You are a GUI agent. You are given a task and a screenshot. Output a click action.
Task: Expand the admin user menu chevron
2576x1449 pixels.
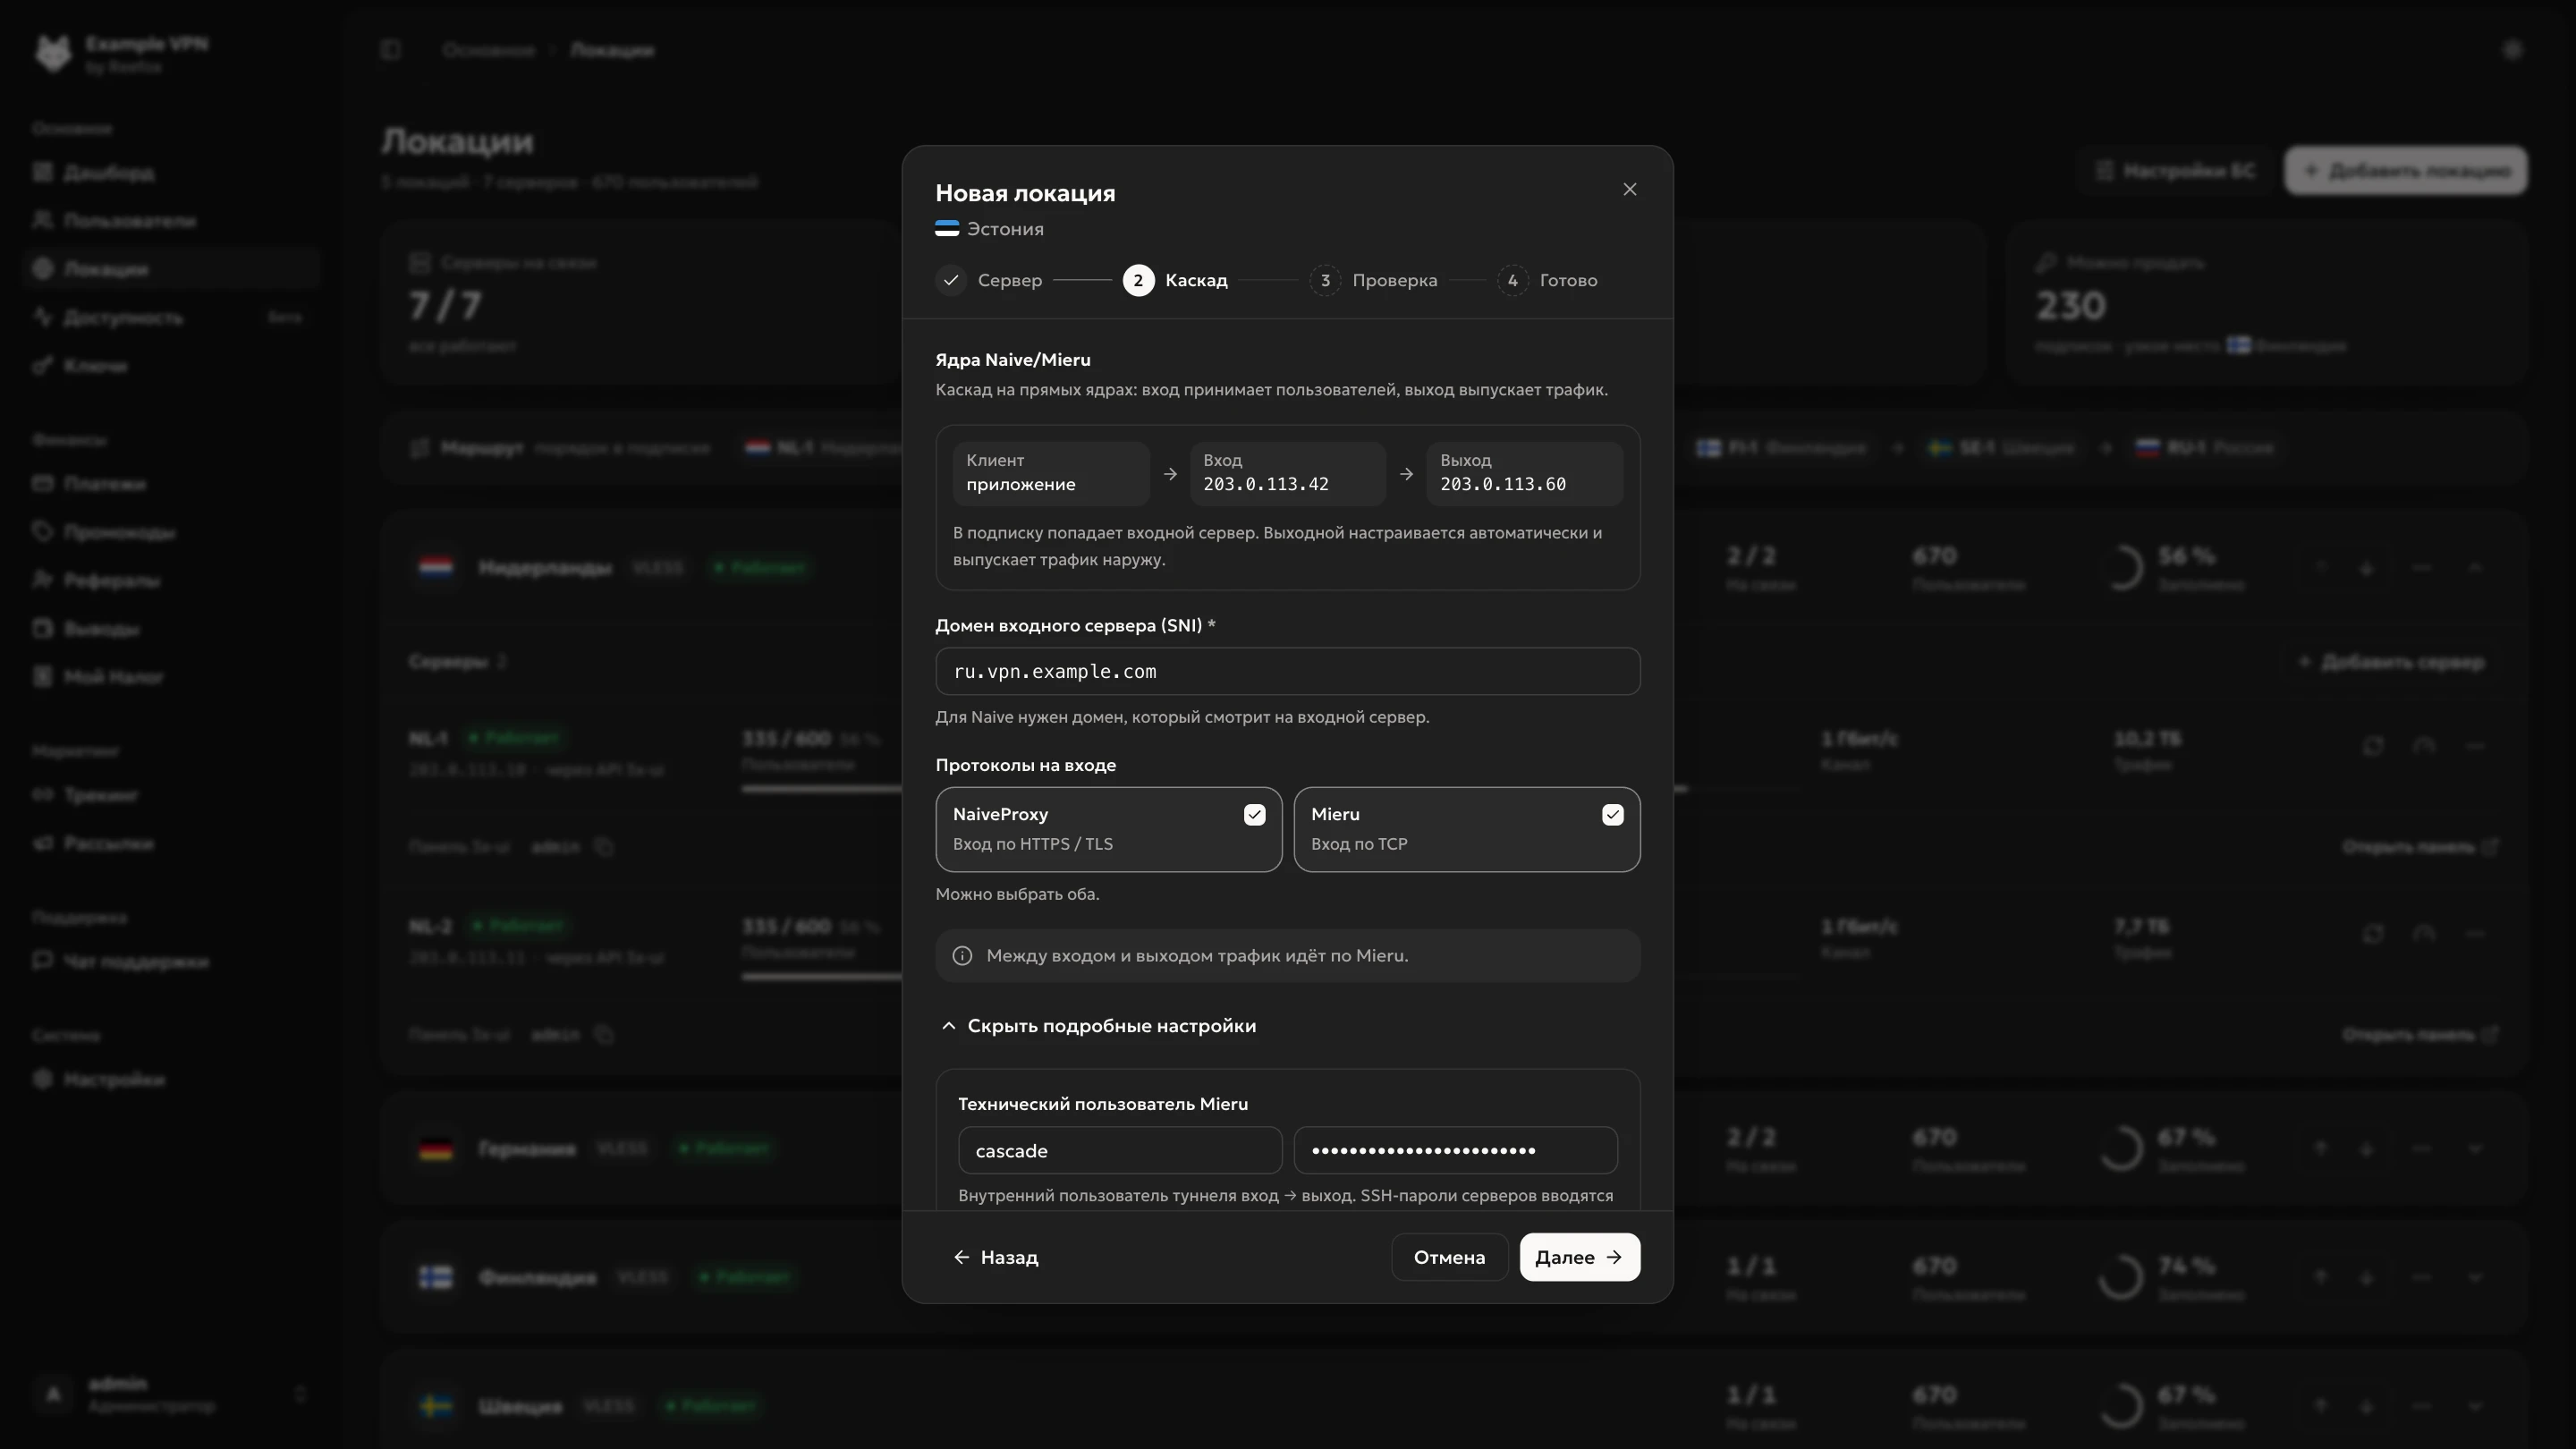click(x=299, y=1394)
